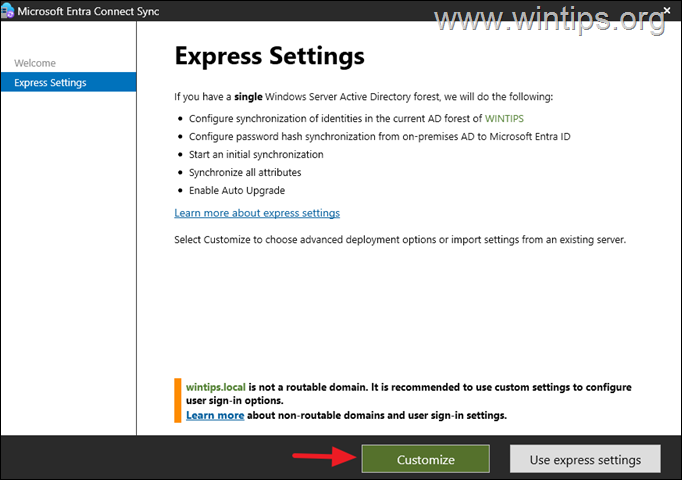Select Express Settings in the sidebar
The height and width of the screenshot is (480, 682).
click(68, 82)
